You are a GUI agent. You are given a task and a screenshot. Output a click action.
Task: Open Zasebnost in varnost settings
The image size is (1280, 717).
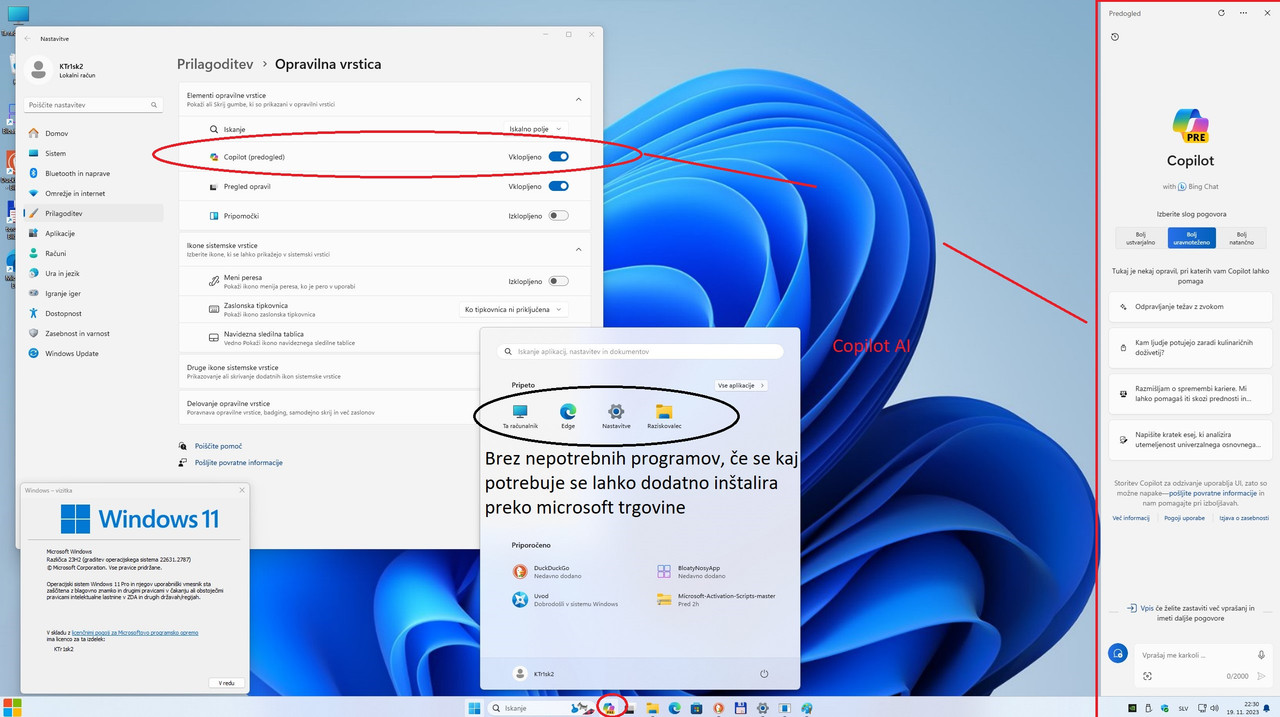pos(92,333)
